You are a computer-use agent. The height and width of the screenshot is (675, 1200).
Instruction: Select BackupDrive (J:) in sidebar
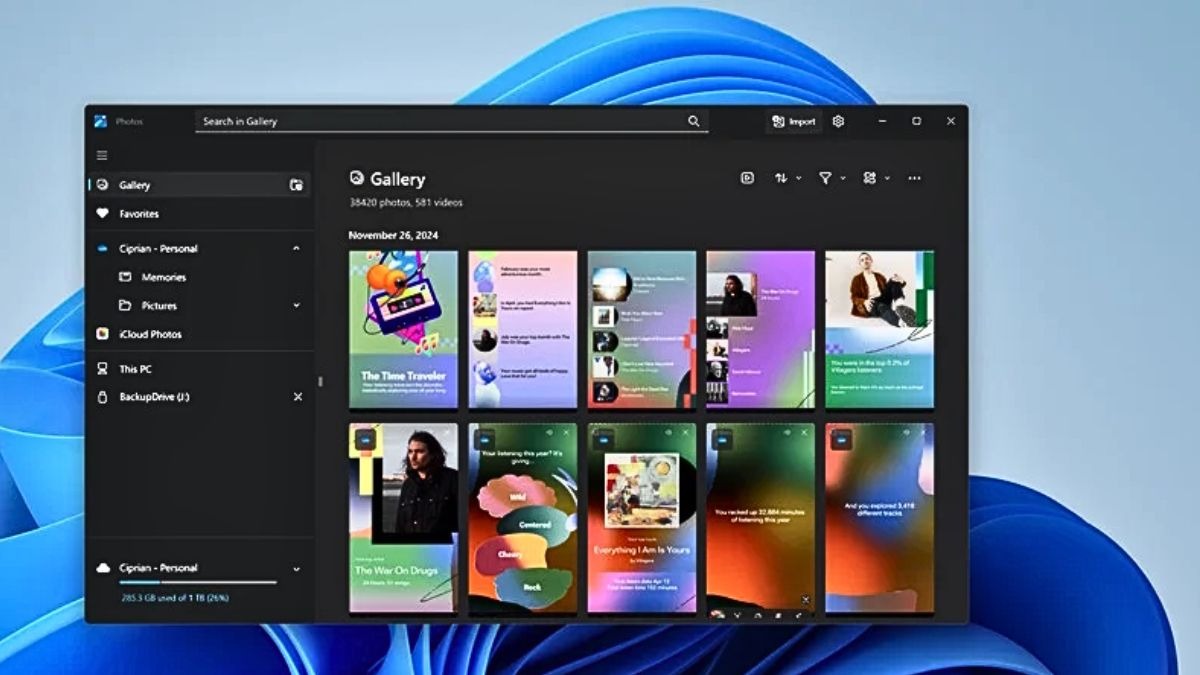tap(199, 397)
